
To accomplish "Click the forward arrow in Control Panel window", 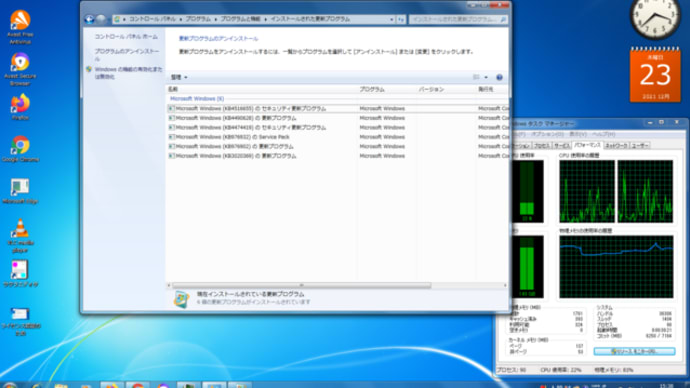I will coord(101,19).
